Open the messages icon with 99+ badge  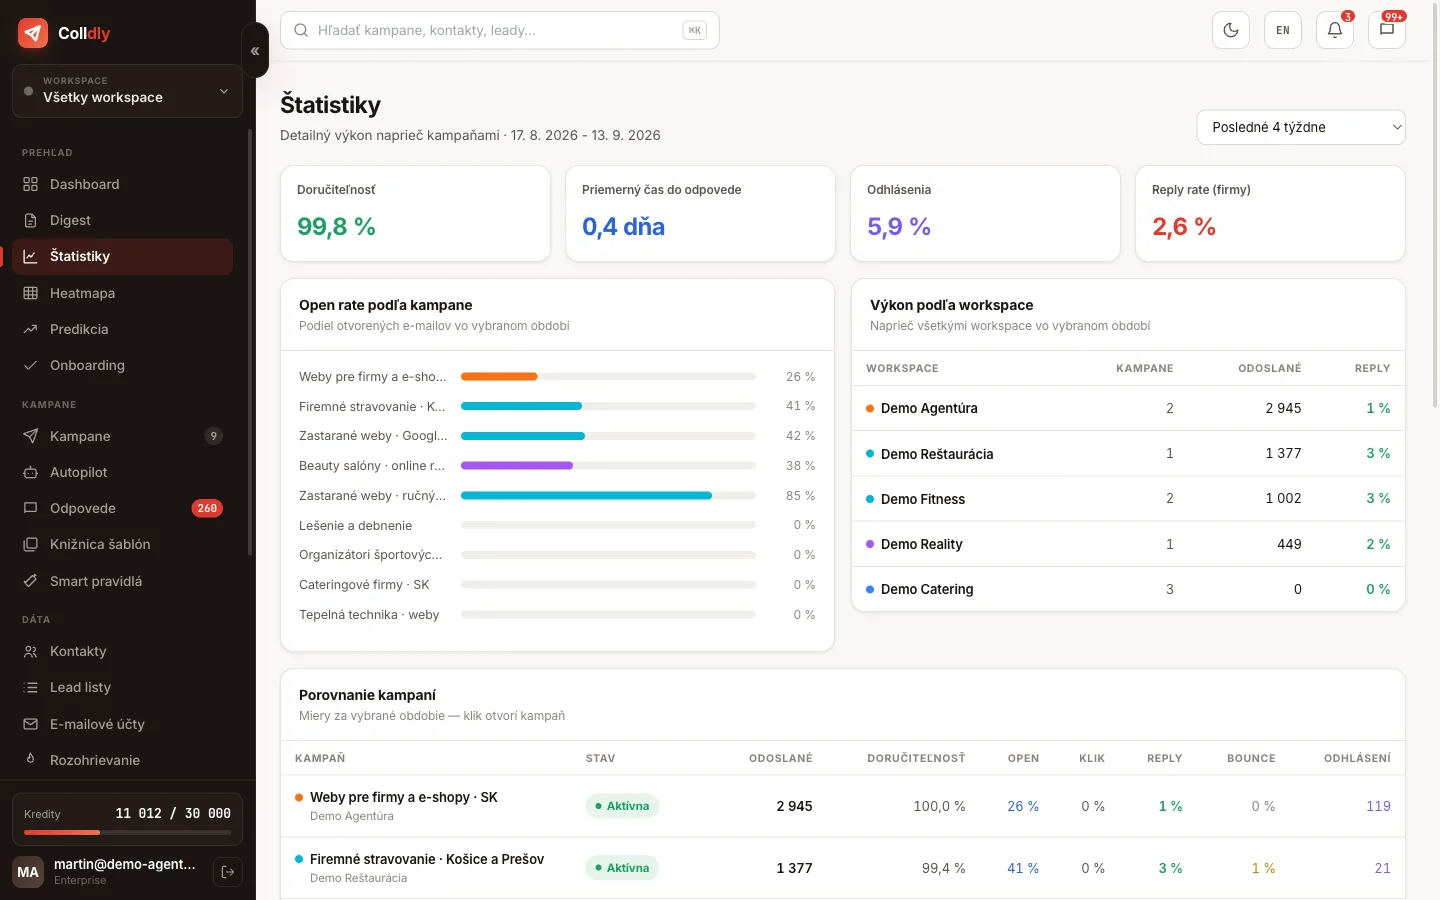(1387, 30)
